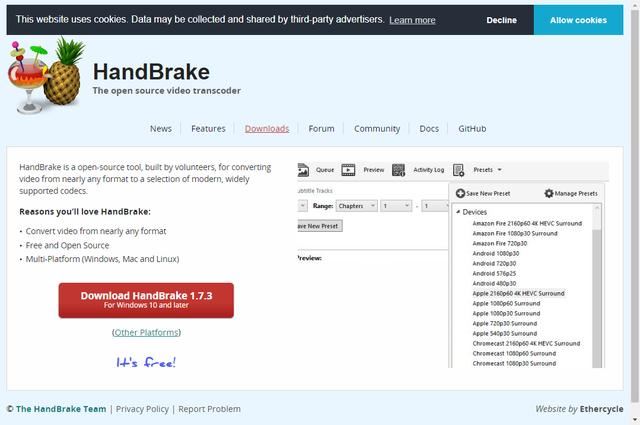Open the GitHub nav link

coord(472,128)
